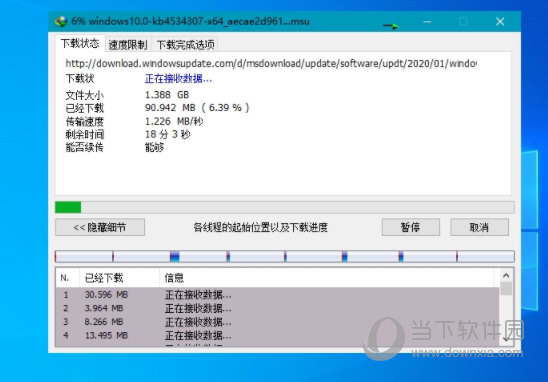This screenshot has height=382, width=548.
Task: Pause download with 暂停 button
Action: tap(411, 228)
